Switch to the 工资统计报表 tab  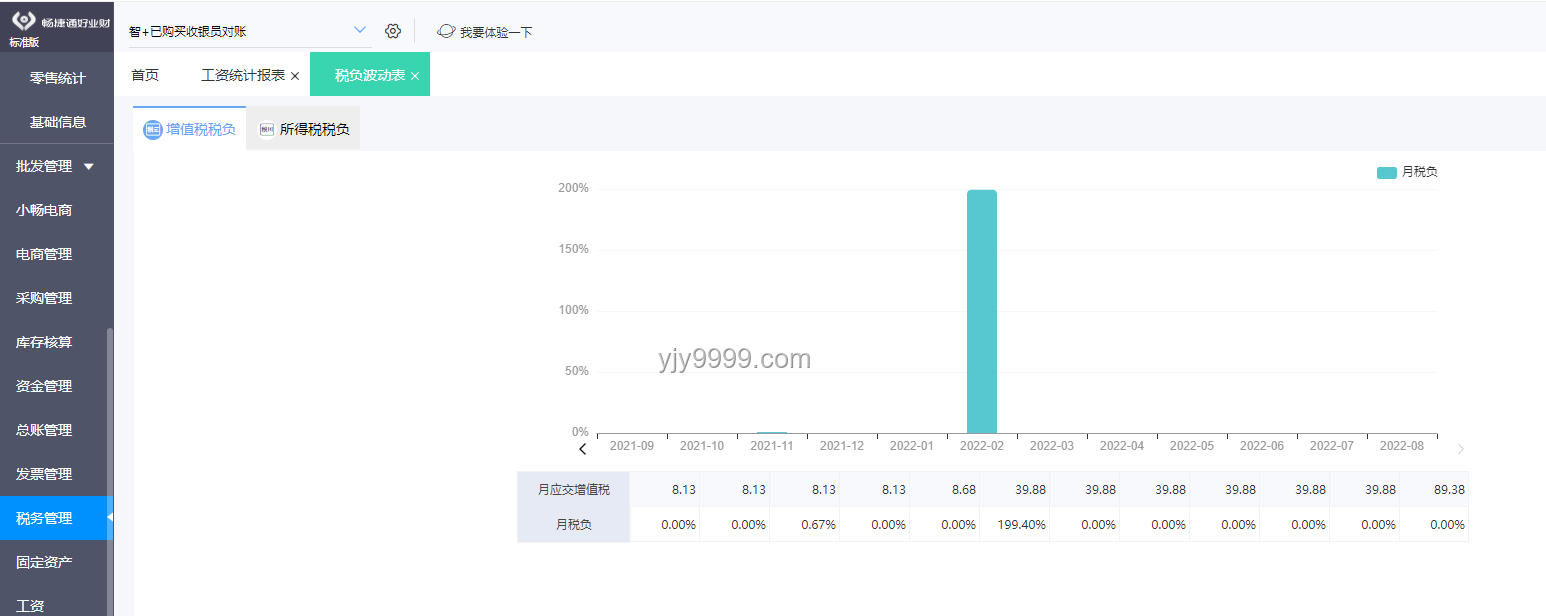pos(243,75)
